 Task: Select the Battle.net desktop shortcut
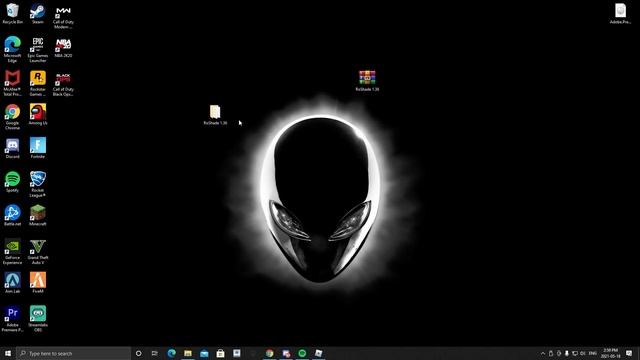12,216
